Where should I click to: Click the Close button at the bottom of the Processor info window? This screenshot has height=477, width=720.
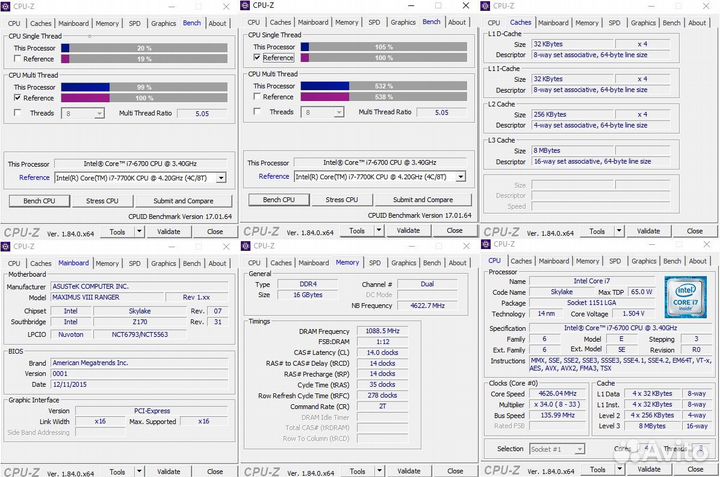pyautogui.click(x=695, y=469)
